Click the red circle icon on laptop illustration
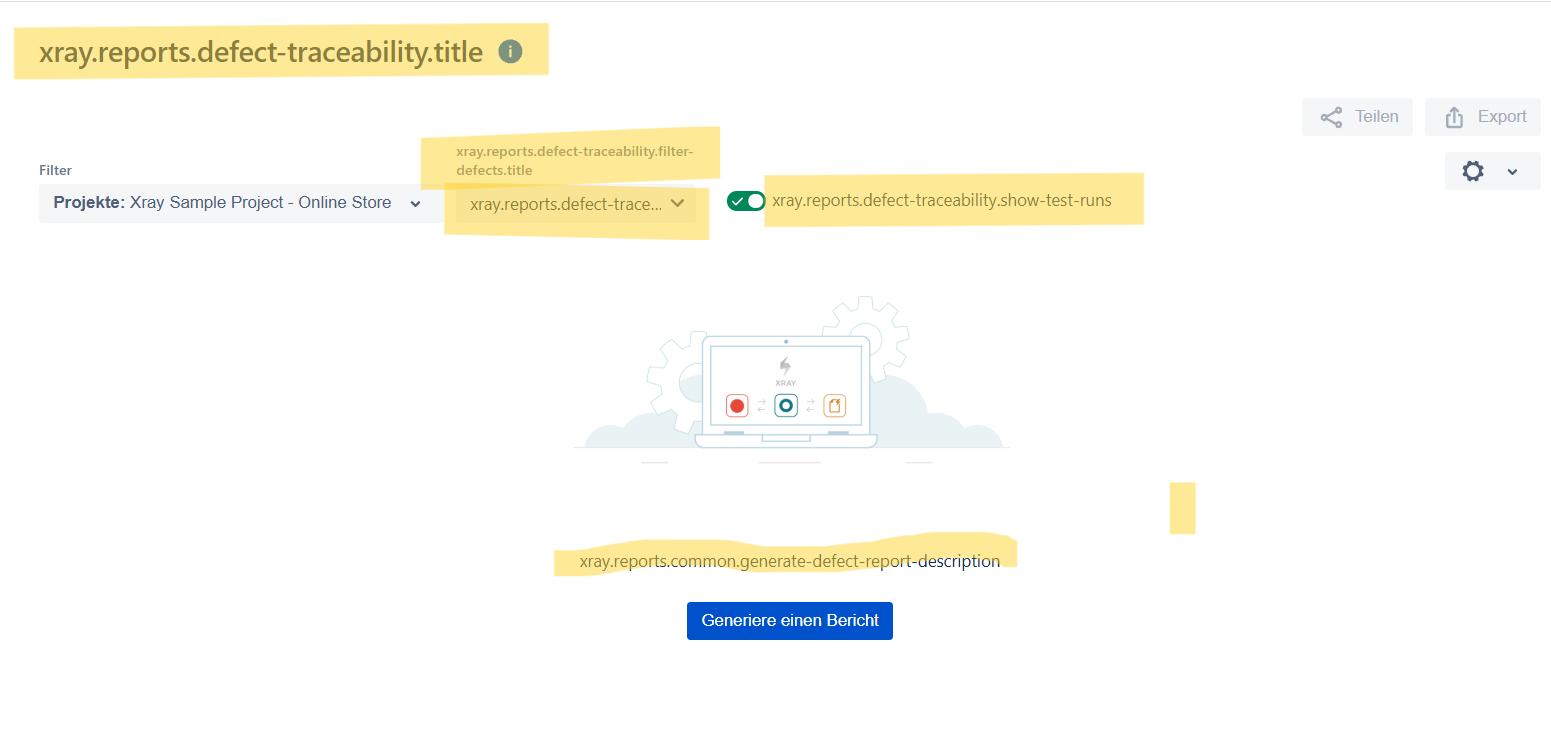Image resolution: width=1551 pixels, height=745 pixels. tap(737, 405)
